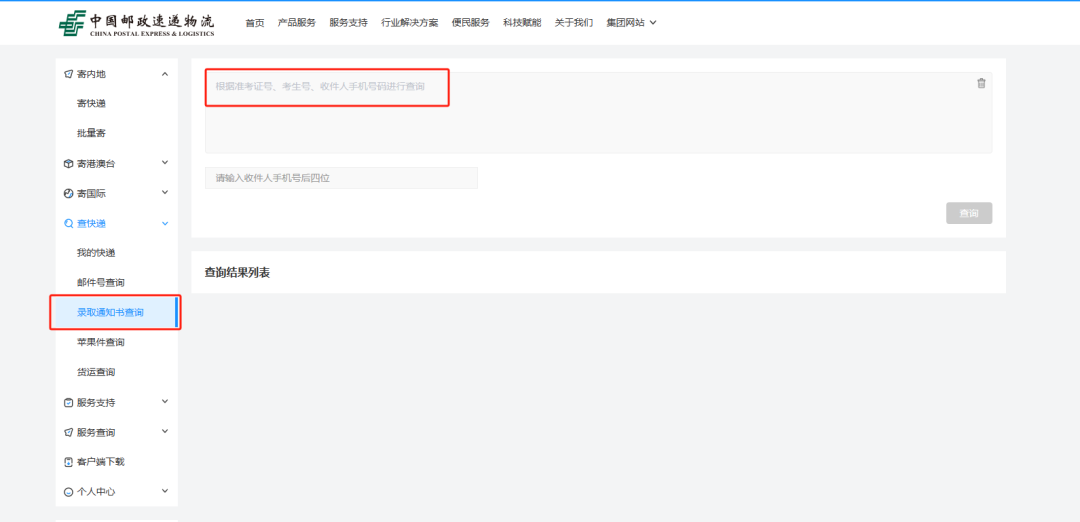Image resolution: width=1080 pixels, height=522 pixels.
Task: Open 服务支持 in the top navigation
Action: pyautogui.click(x=349, y=23)
